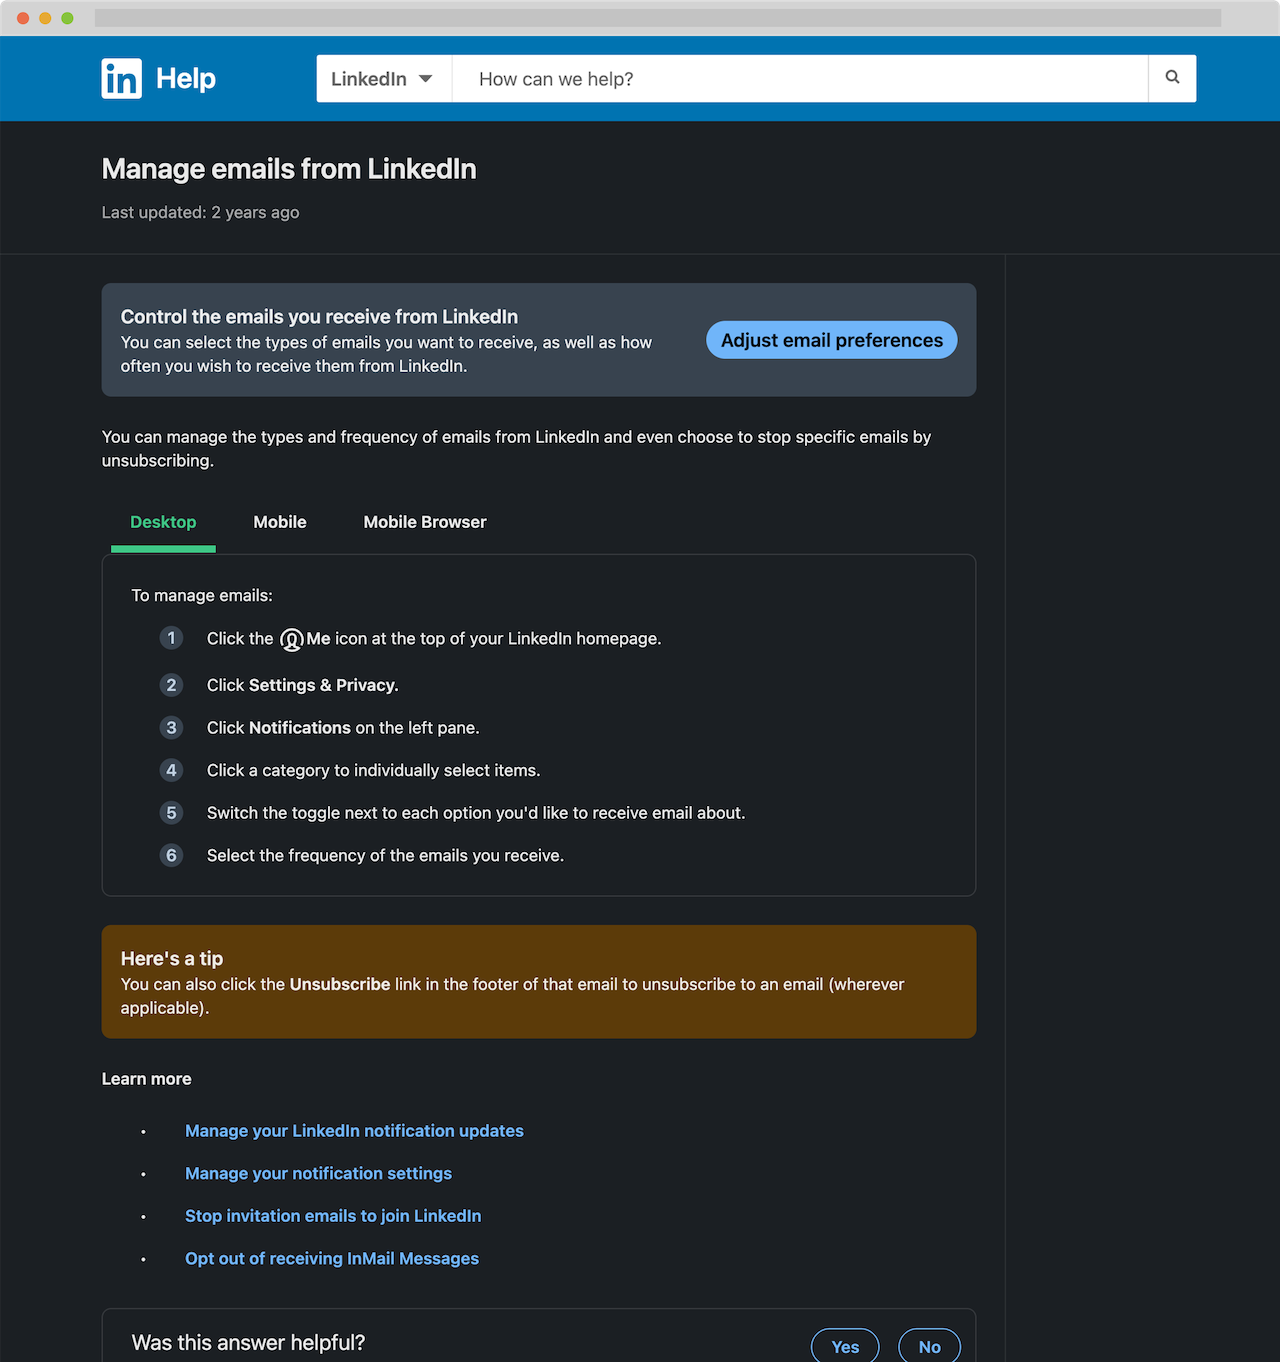1280x1362 pixels.
Task: Answer No to 'Was this answer helpful?'
Action: tap(928, 1346)
